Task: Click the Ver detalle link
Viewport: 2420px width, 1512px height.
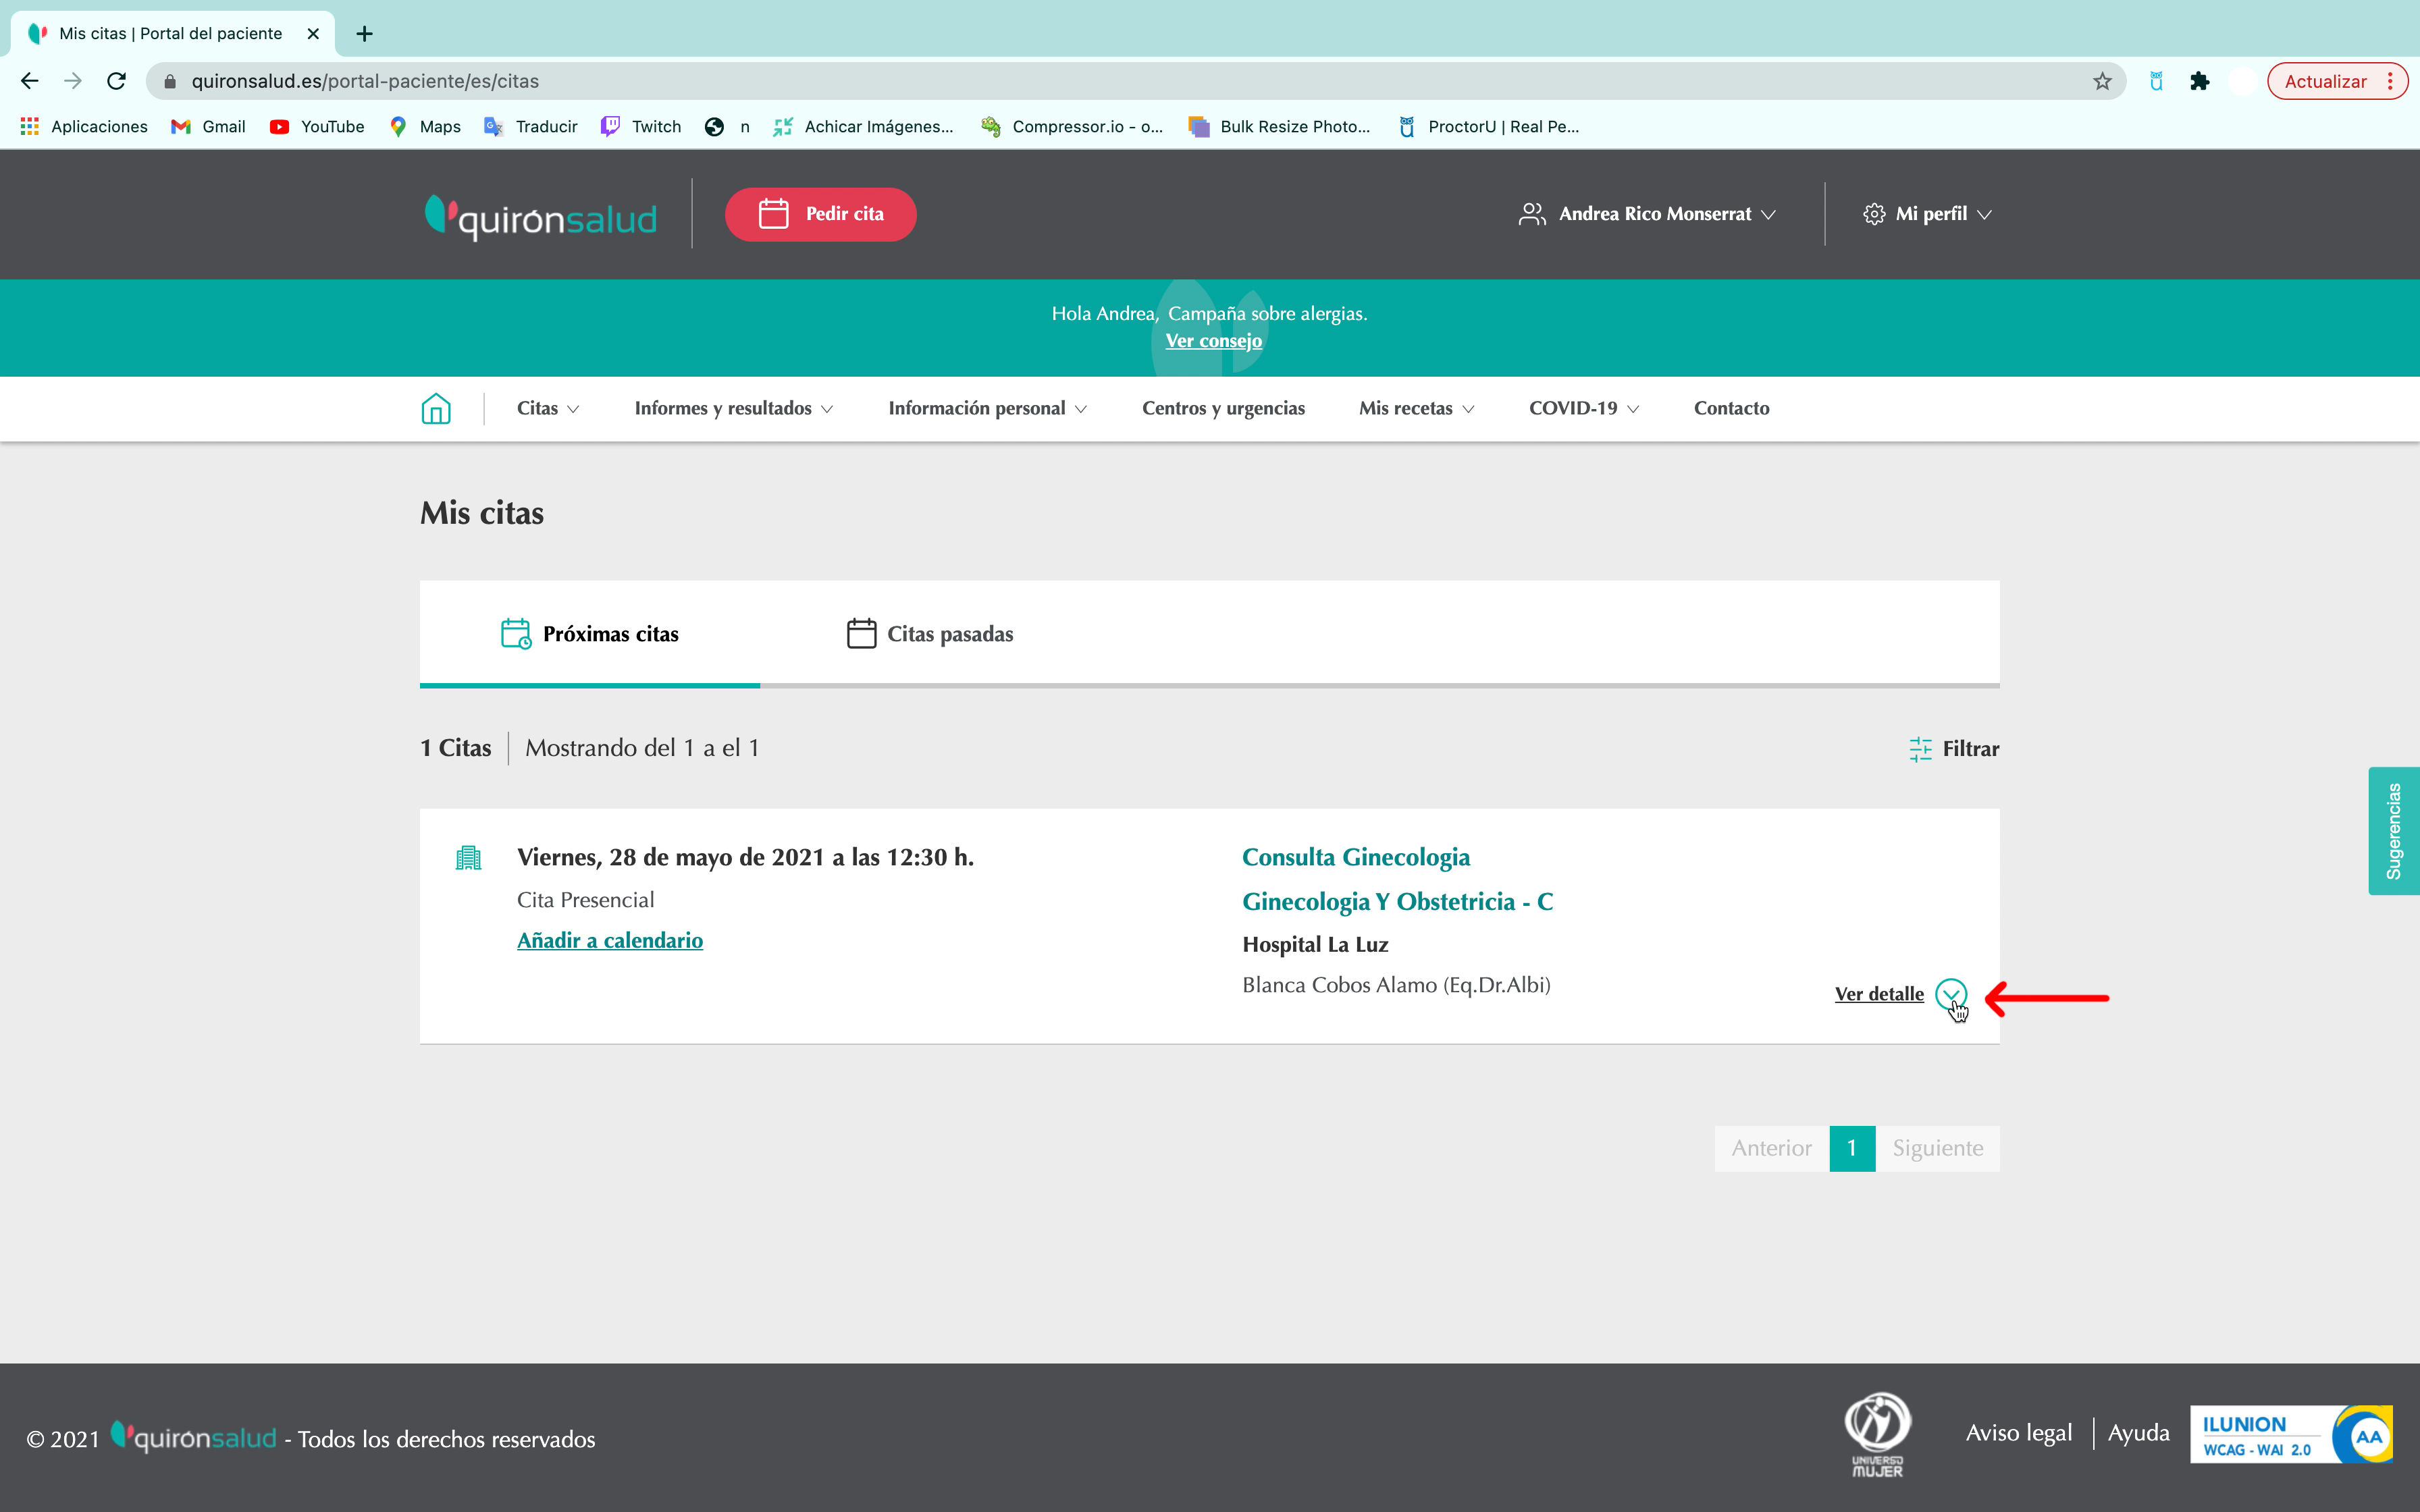Action: (1879, 995)
